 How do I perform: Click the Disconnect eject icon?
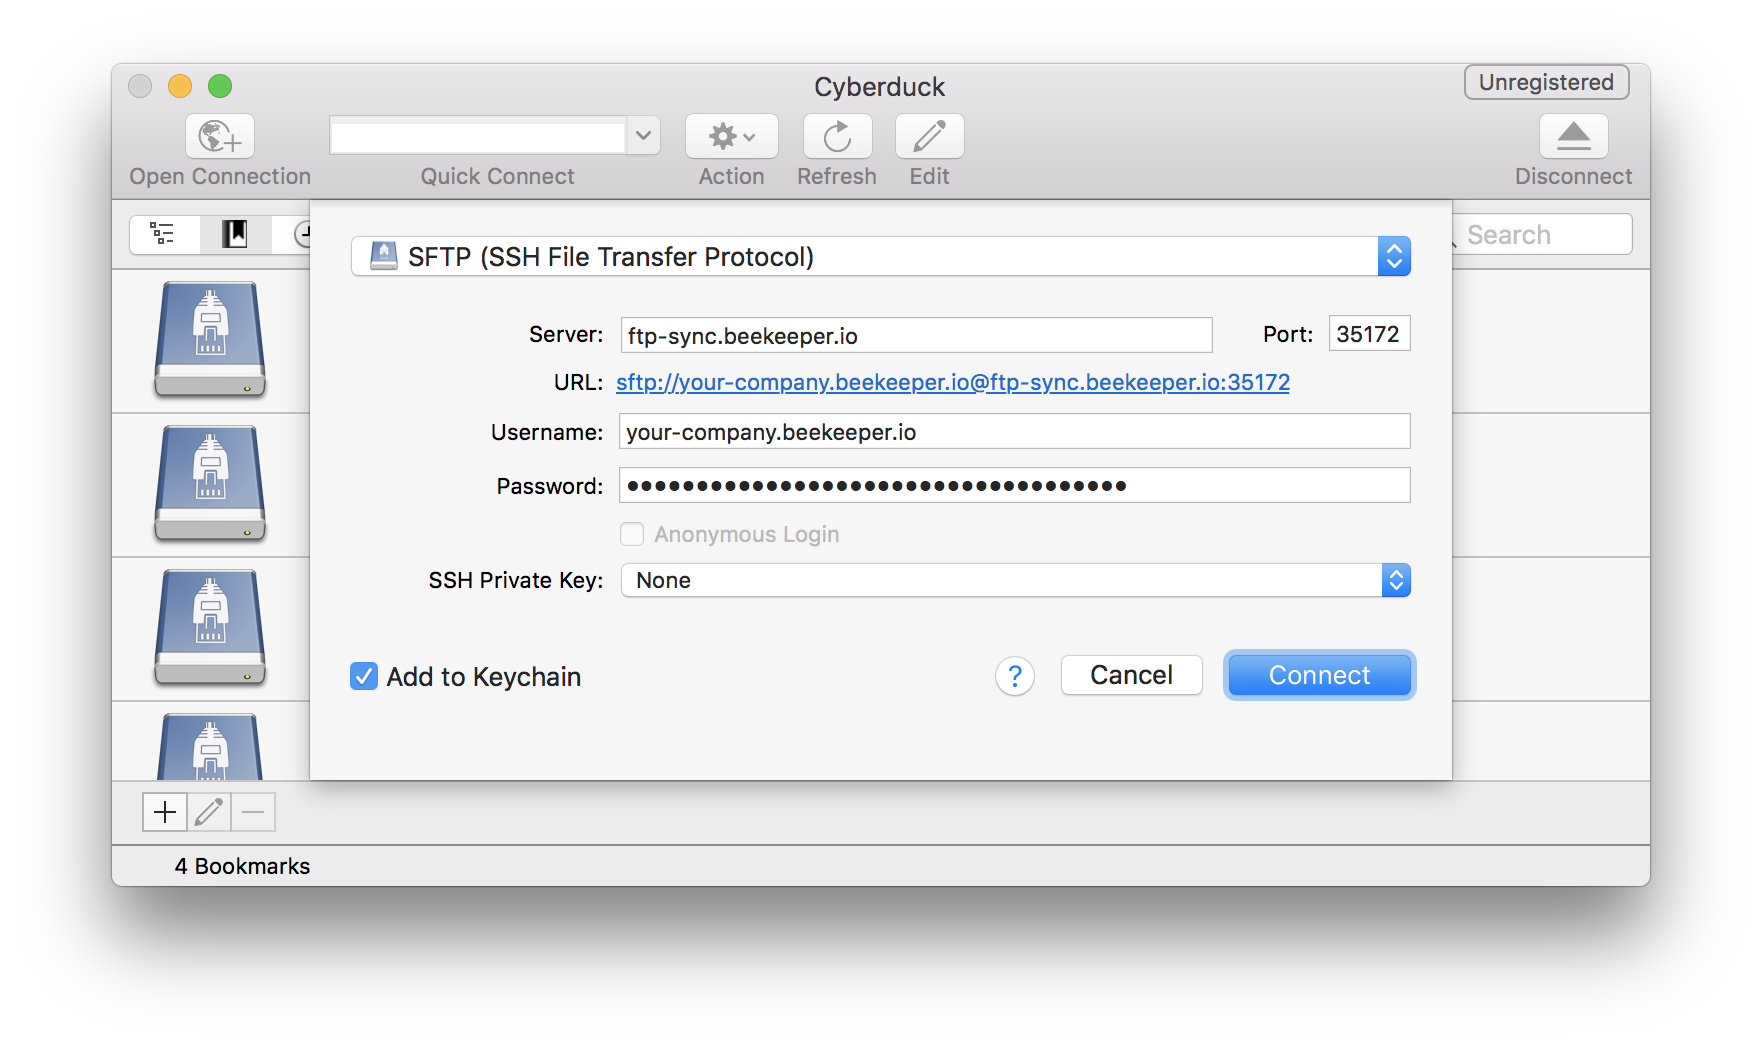[1573, 137]
